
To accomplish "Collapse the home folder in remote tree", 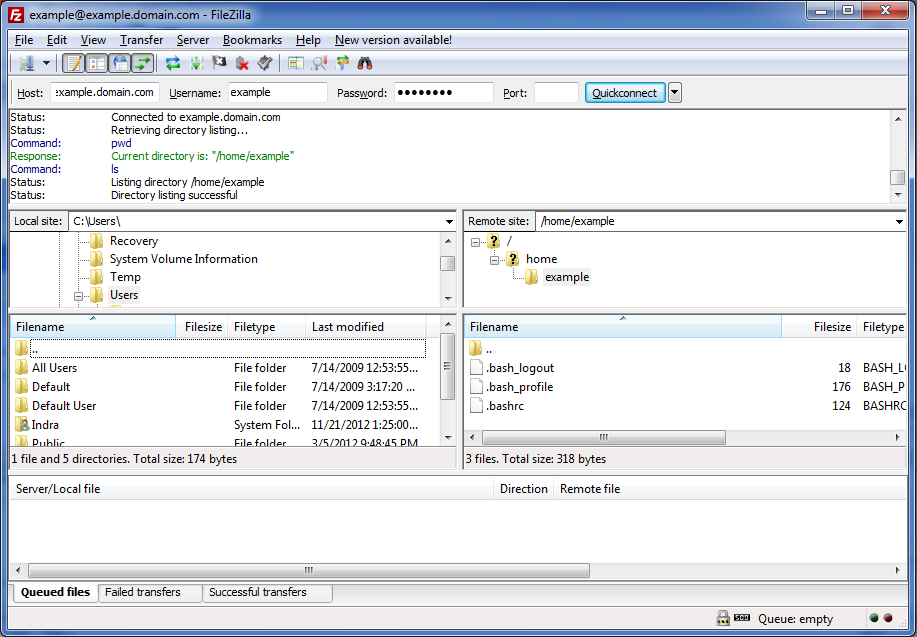I will [495, 259].
